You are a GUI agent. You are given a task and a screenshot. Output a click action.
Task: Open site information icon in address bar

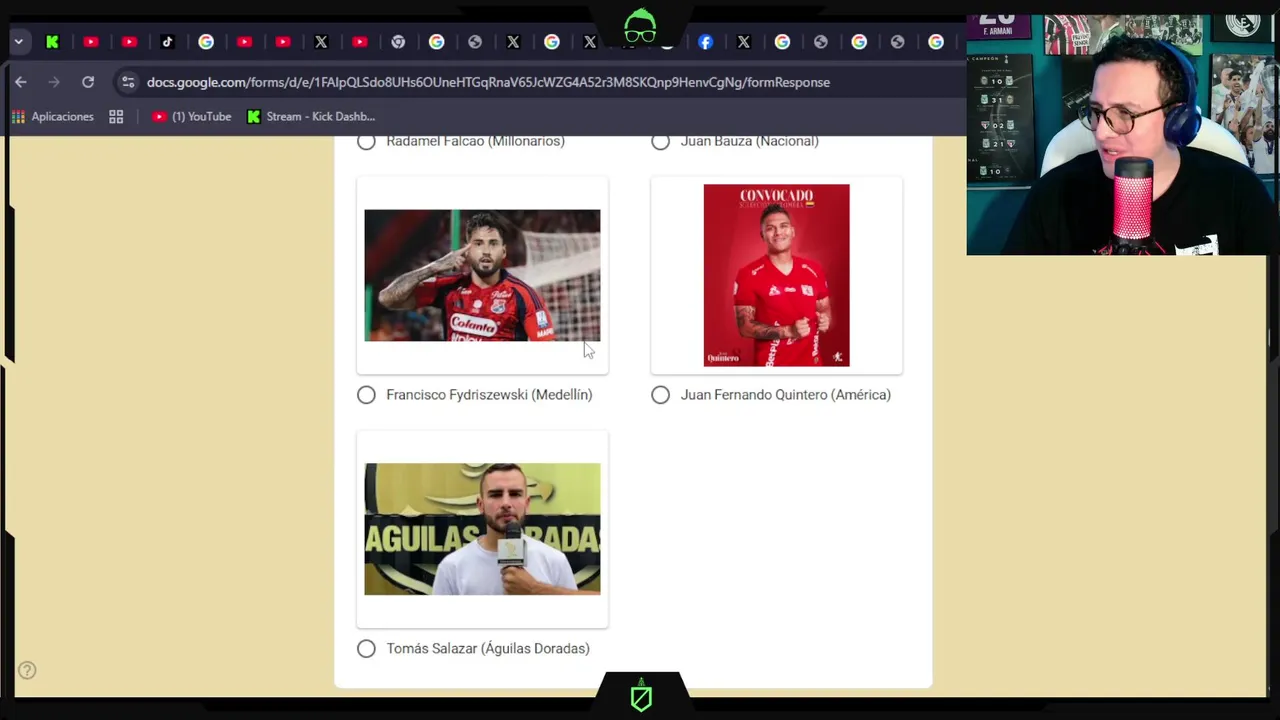tap(127, 82)
